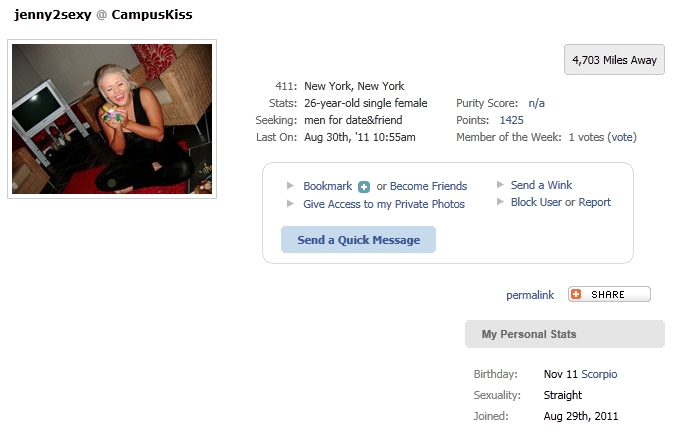Viewport: 673px width, 432px height.
Task: Click the arrow bullet before Block User
Action: tap(500, 202)
